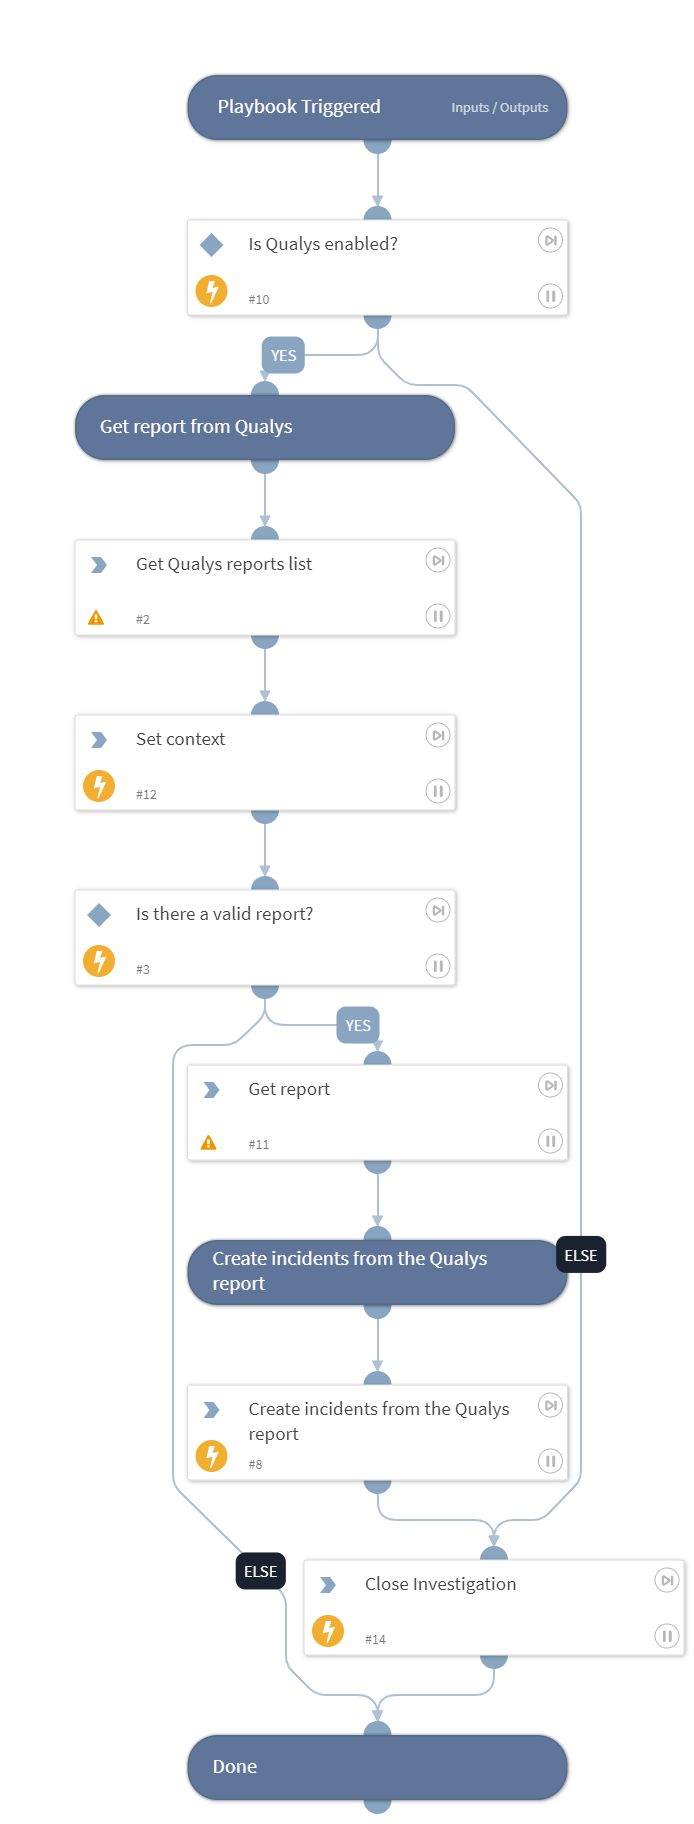Toggle pause button on Set context task
Image resolution: width=694 pixels, height=1824 pixels.
[x=438, y=791]
